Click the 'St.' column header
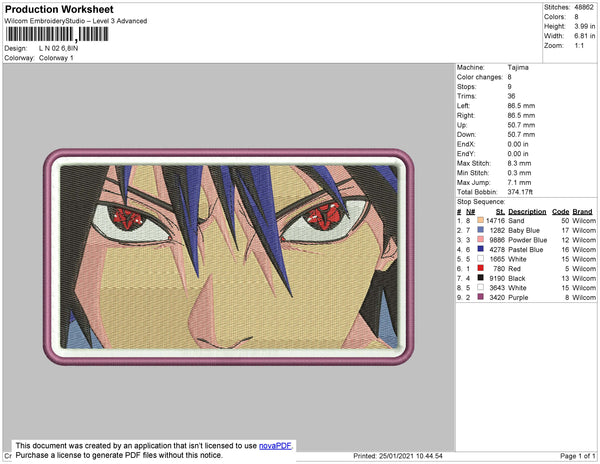 pyautogui.click(x=501, y=212)
